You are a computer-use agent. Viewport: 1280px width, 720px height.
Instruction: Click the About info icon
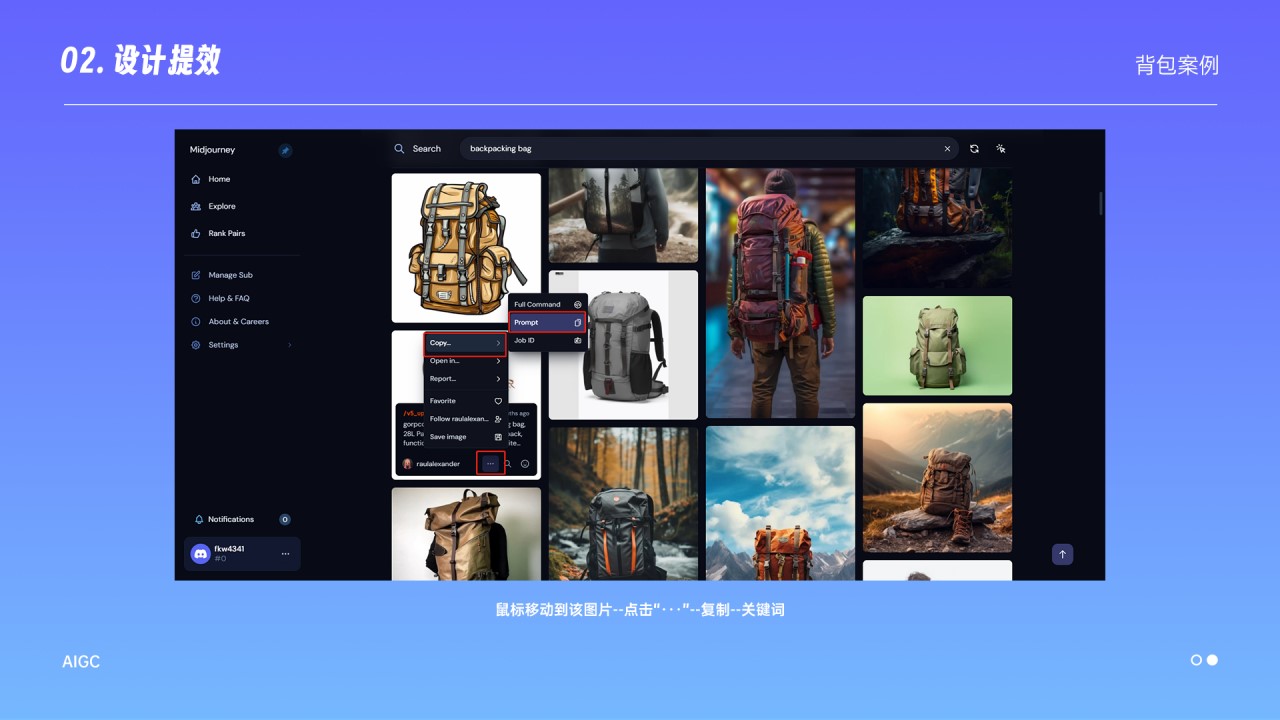tap(196, 321)
